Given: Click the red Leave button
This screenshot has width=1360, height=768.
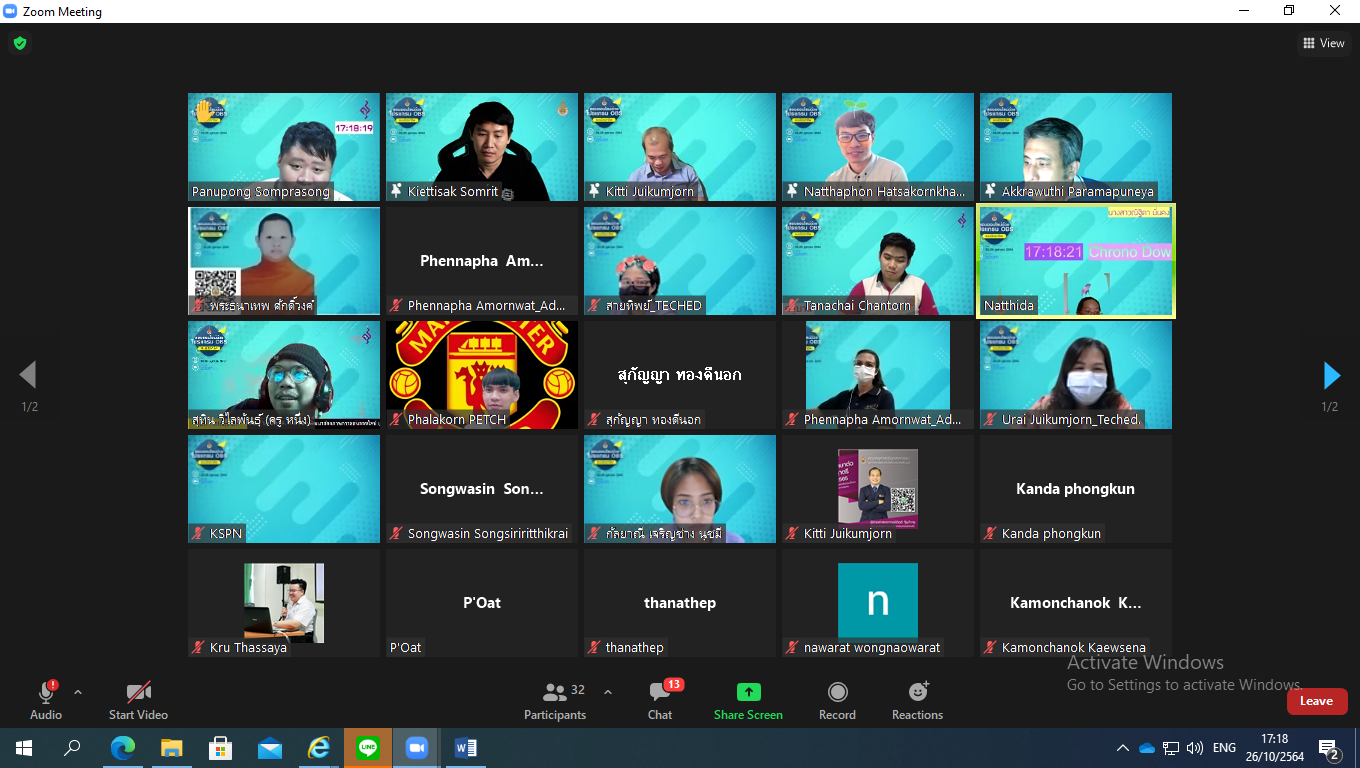Looking at the screenshot, I should [1316, 701].
